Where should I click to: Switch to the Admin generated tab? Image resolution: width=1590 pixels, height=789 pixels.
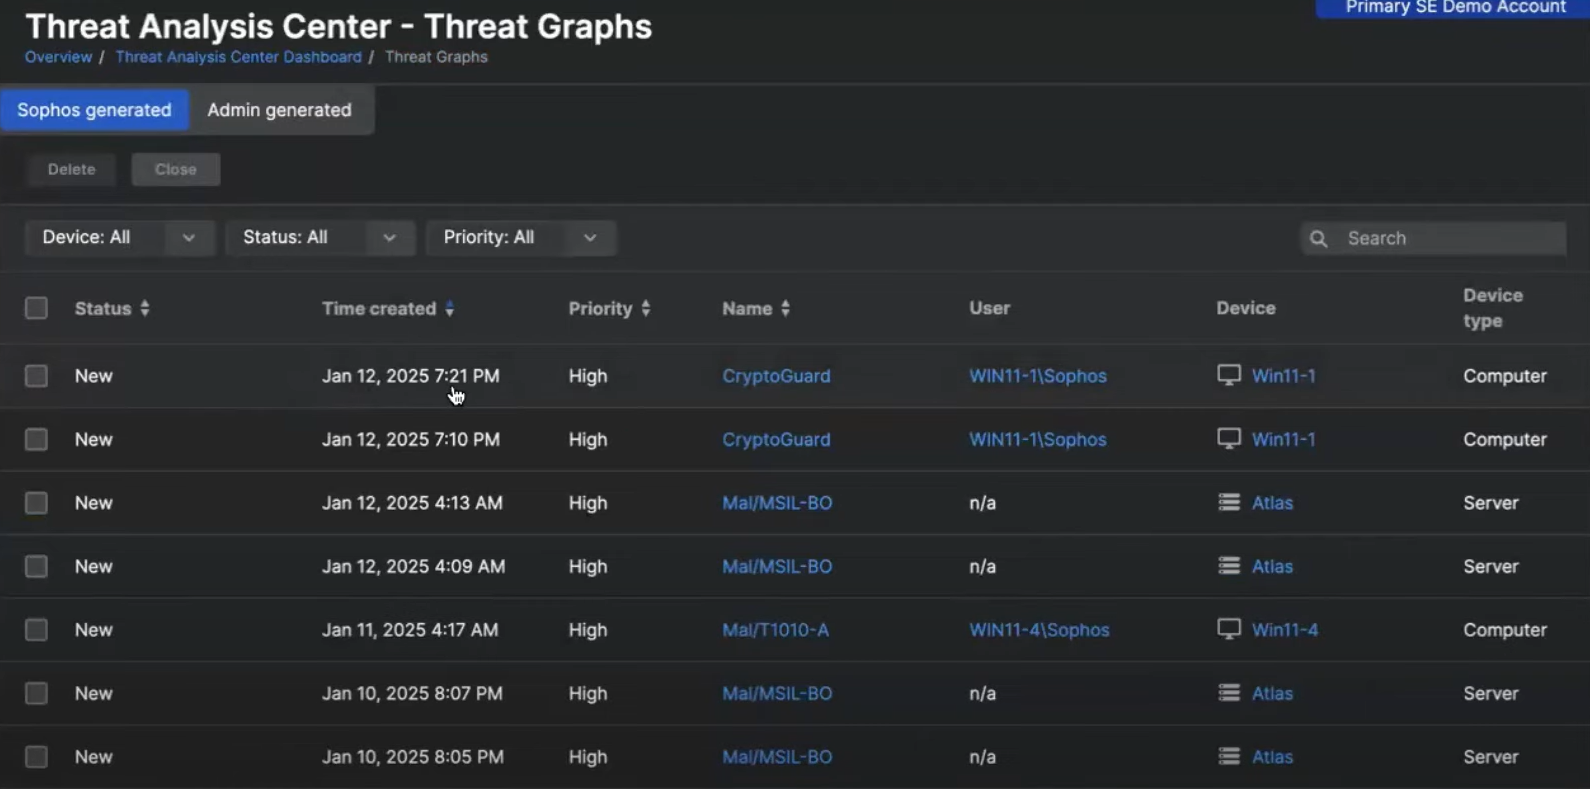coord(280,110)
